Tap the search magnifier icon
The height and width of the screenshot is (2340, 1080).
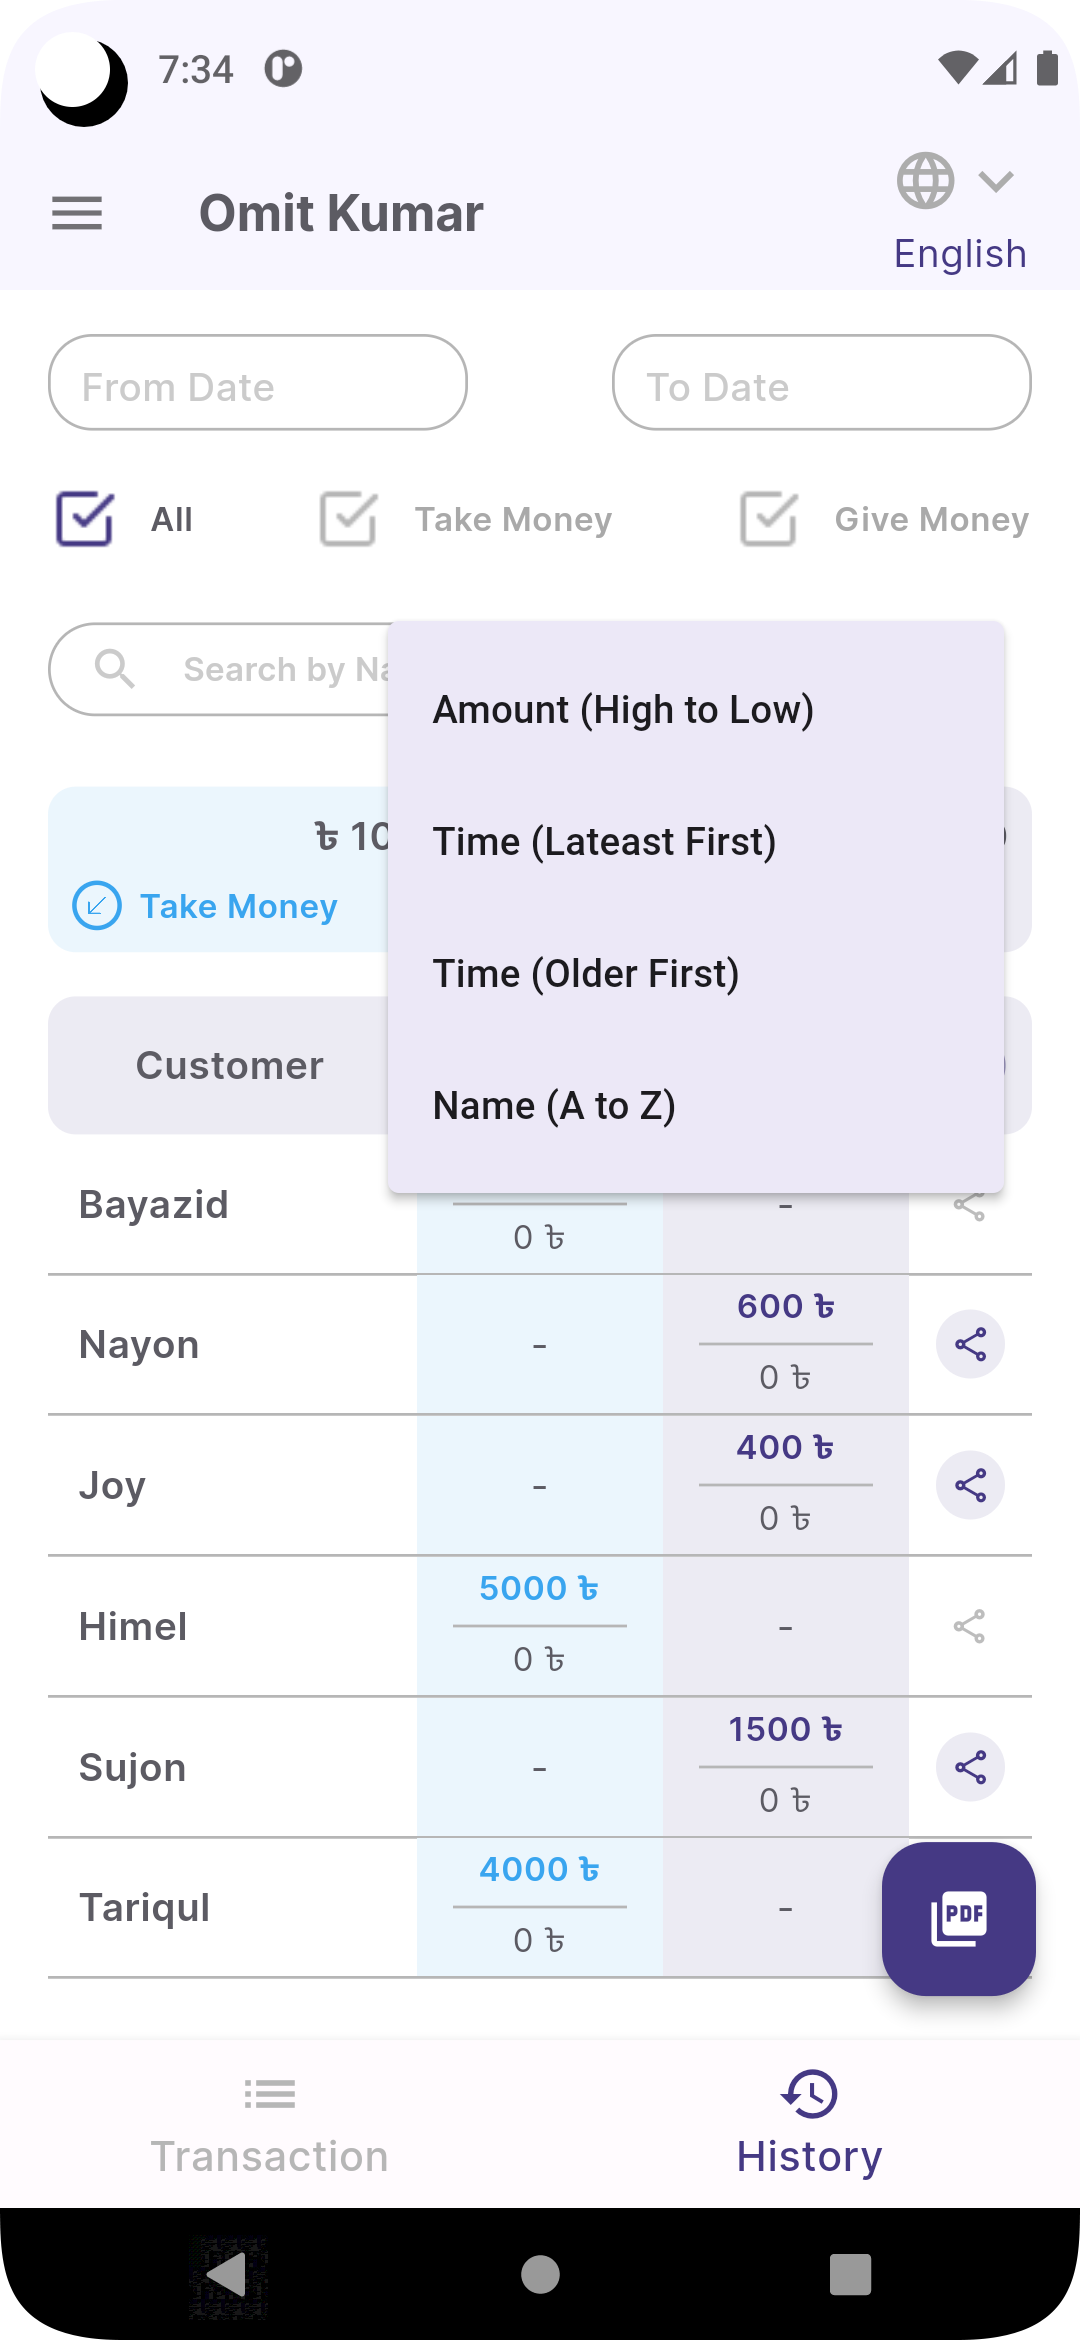pos(115,669)
